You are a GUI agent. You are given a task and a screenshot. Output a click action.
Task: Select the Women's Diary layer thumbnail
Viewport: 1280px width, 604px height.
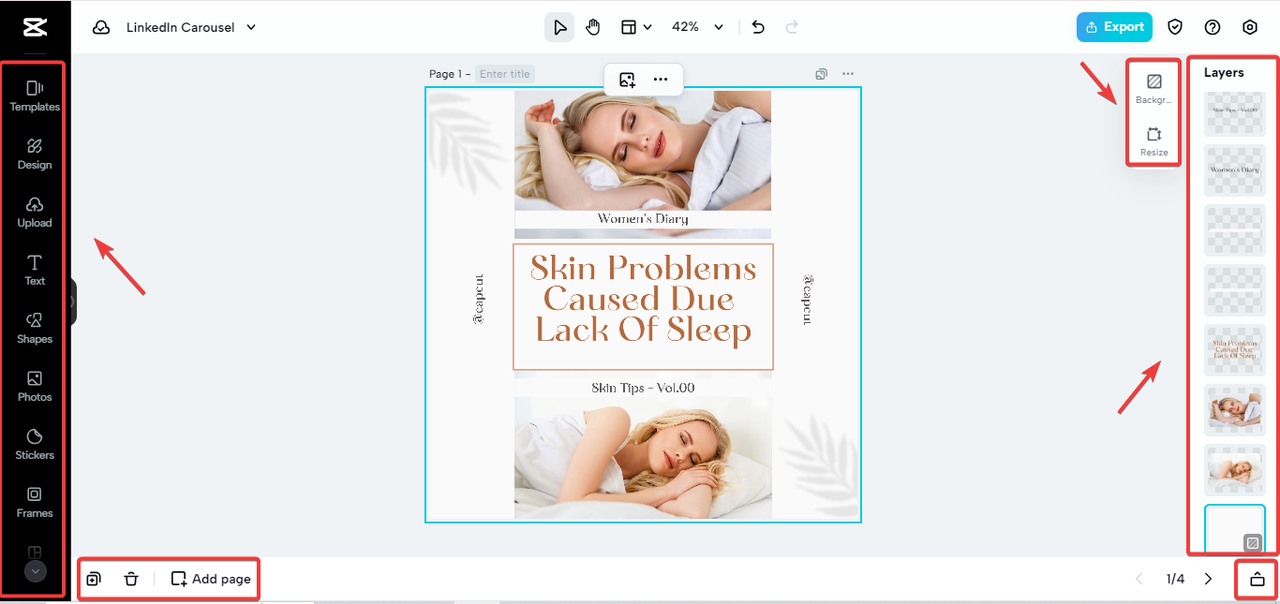pyautogui.click(x=1235, y=169)
